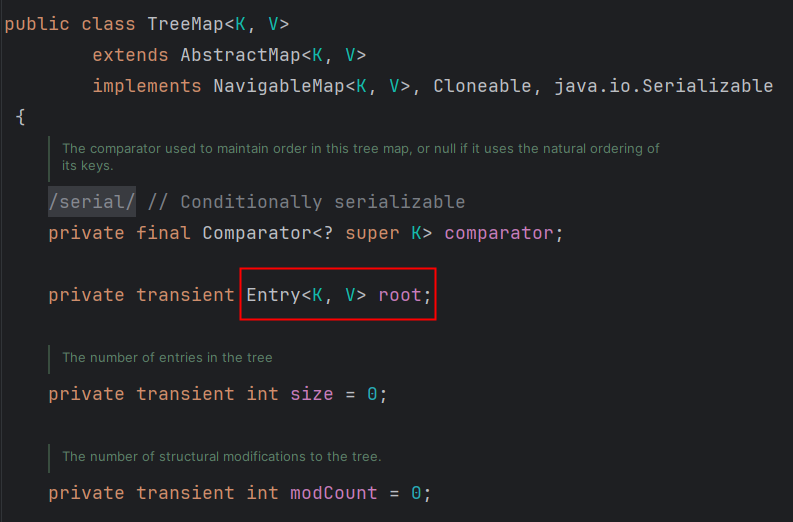Image resolution: width=793 pixels, height=522 pixels.
Task: Click the 'implements' keyword
Action: click(x=147, y=86)
